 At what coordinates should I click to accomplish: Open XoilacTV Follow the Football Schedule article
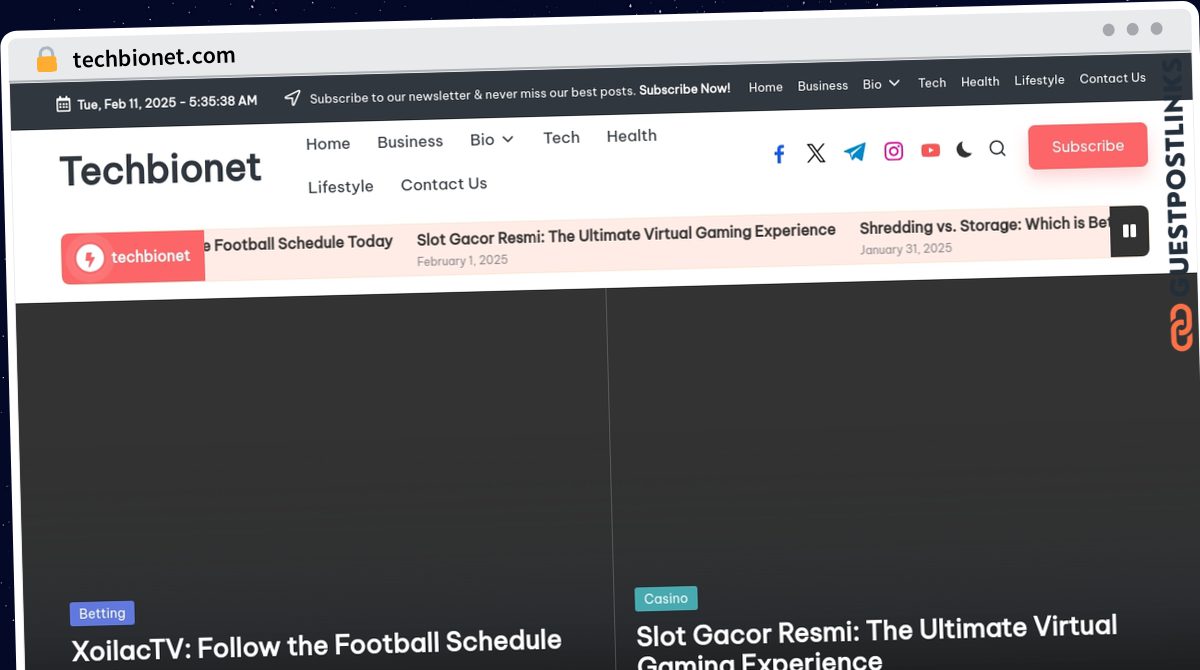[317, 645]
